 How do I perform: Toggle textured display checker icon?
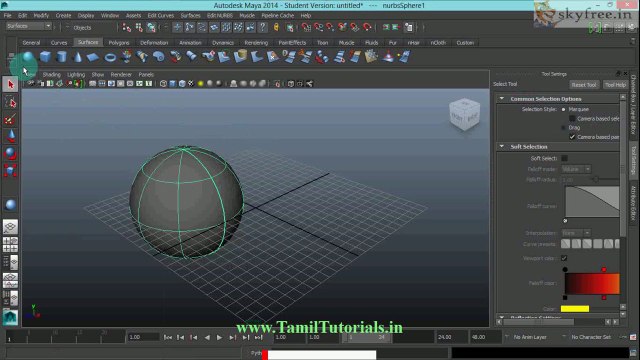tap(191, 84)
